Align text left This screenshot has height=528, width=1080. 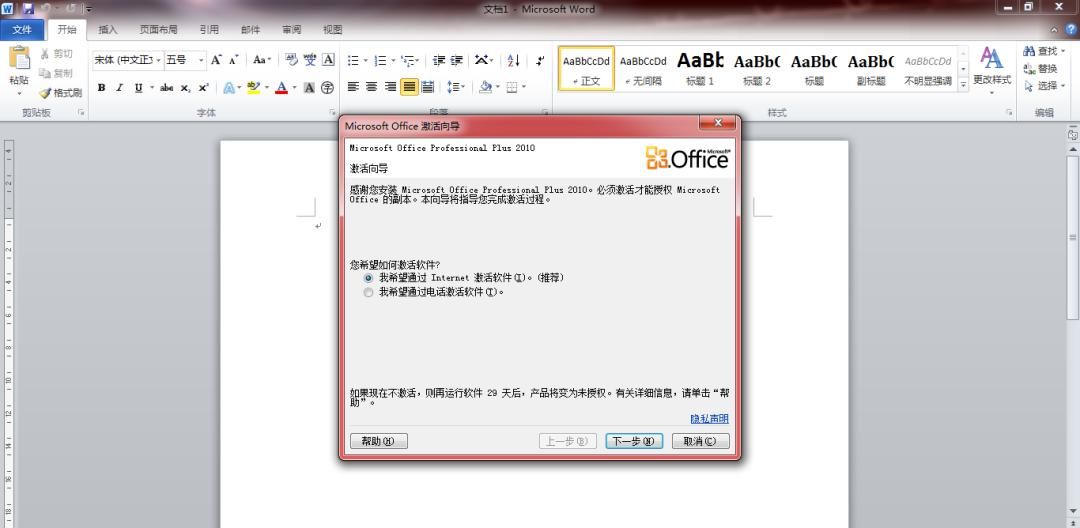(353, 87)
